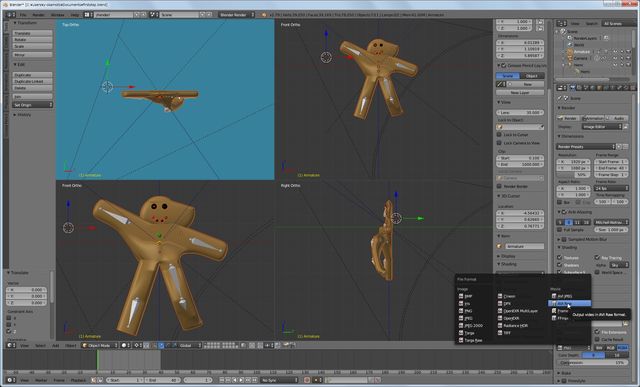This screenshot has width=640, height=387.
Task: Toggle the Render Border checkbox
Action: pyautogui.click(x=499, y=186)
